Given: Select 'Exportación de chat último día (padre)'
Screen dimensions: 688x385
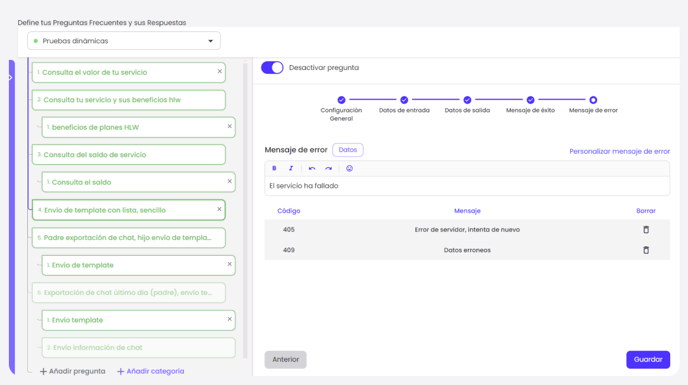Looking at the screenshot, I should point(129,293).
